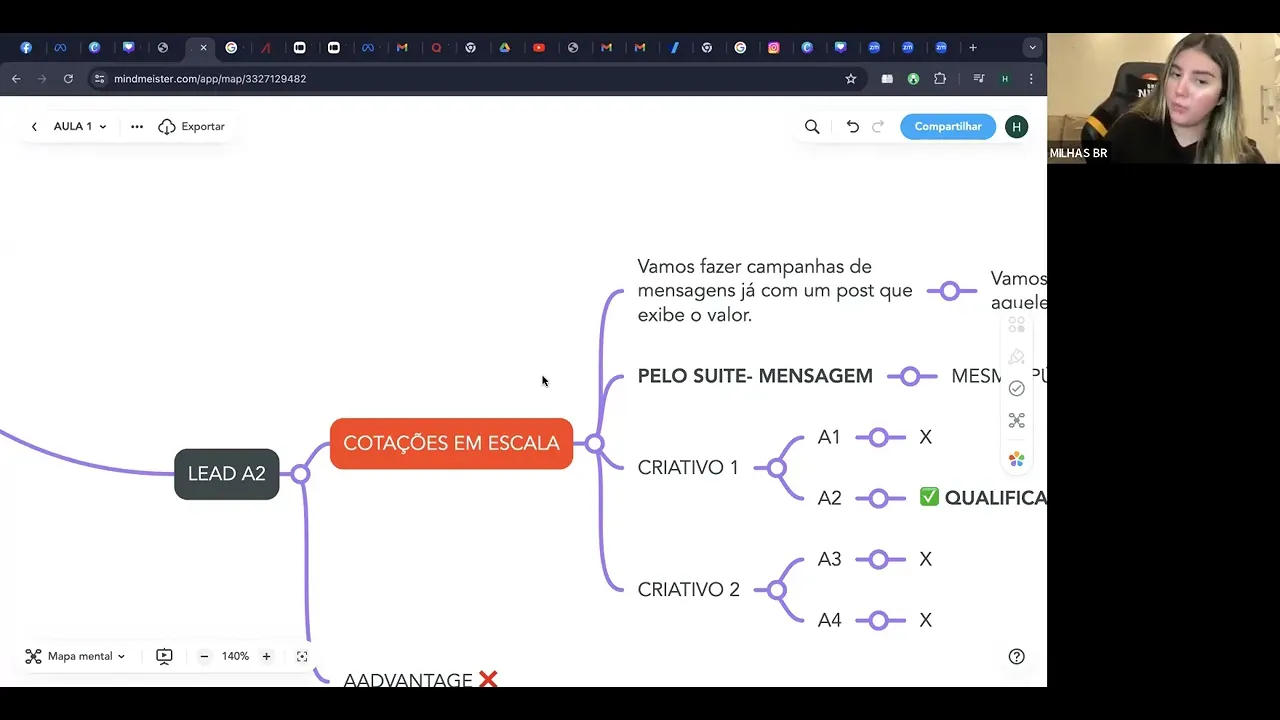The height and width of the screenshot is (720, 1280).
Task: Click the 140% zoom level
Action: pyautogui.click(x=235, y=657)
